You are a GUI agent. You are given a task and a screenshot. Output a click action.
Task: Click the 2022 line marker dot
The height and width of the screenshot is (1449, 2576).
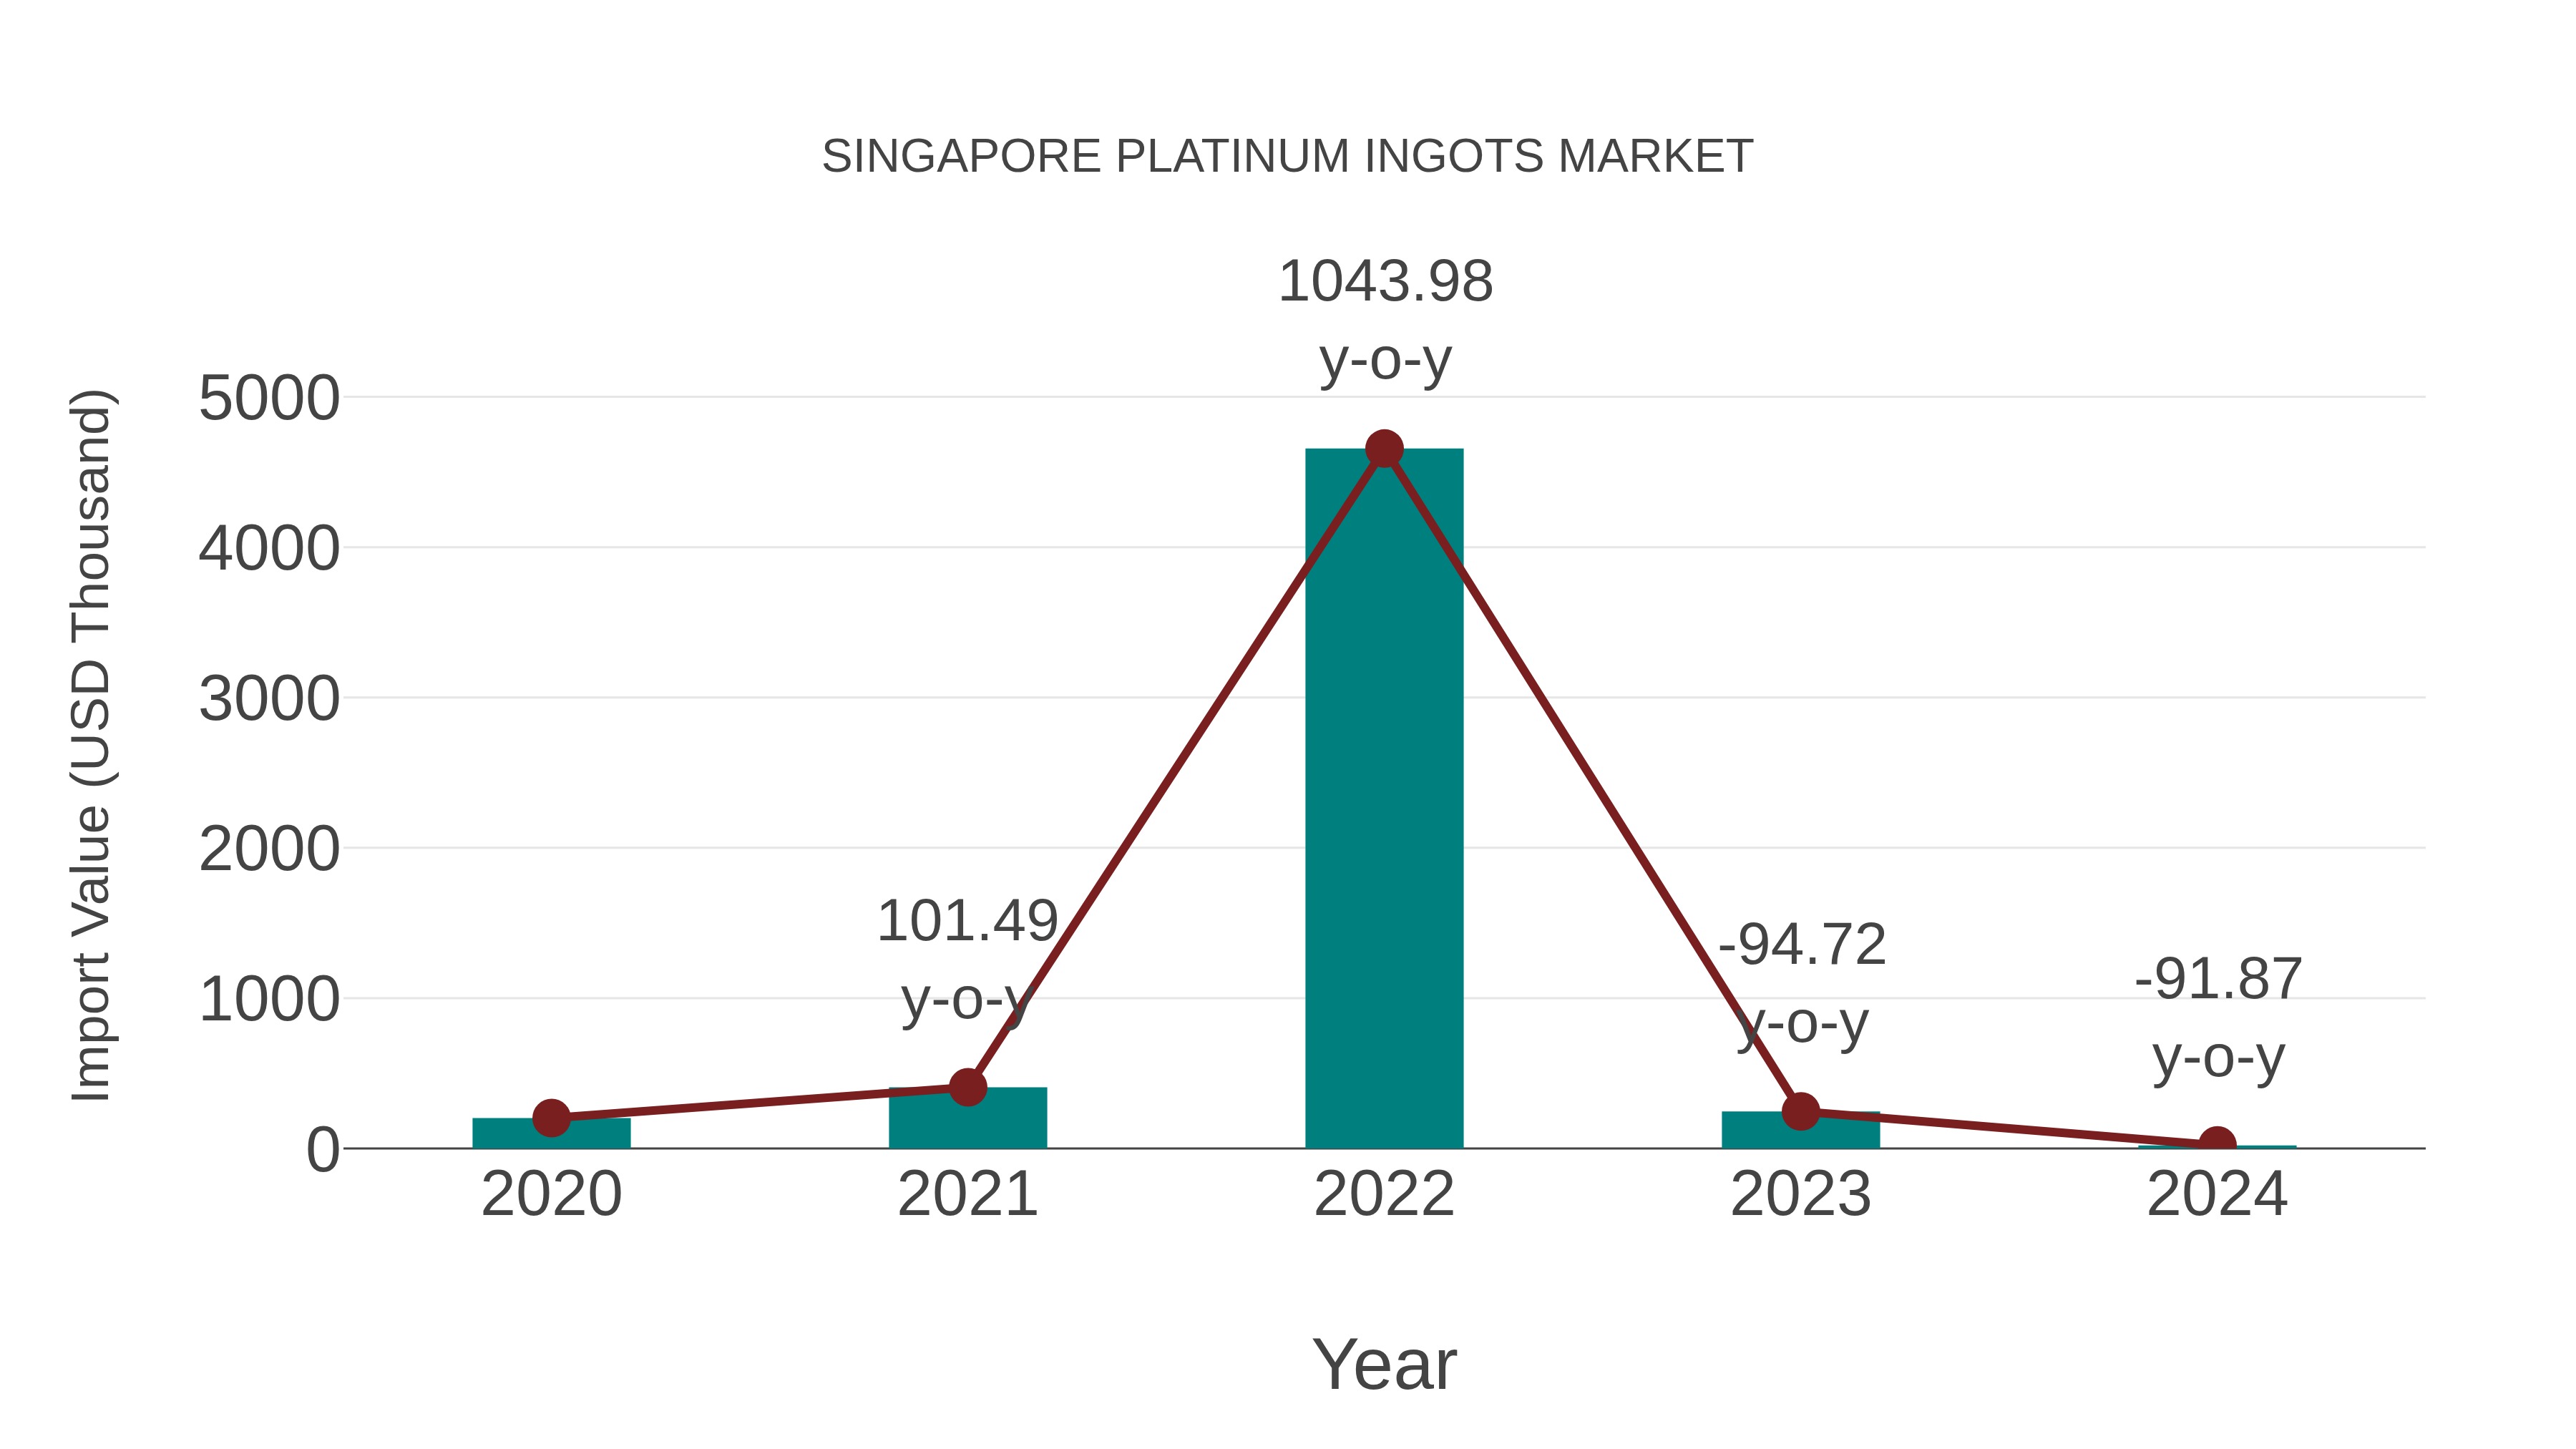[x=1384, y=449]
